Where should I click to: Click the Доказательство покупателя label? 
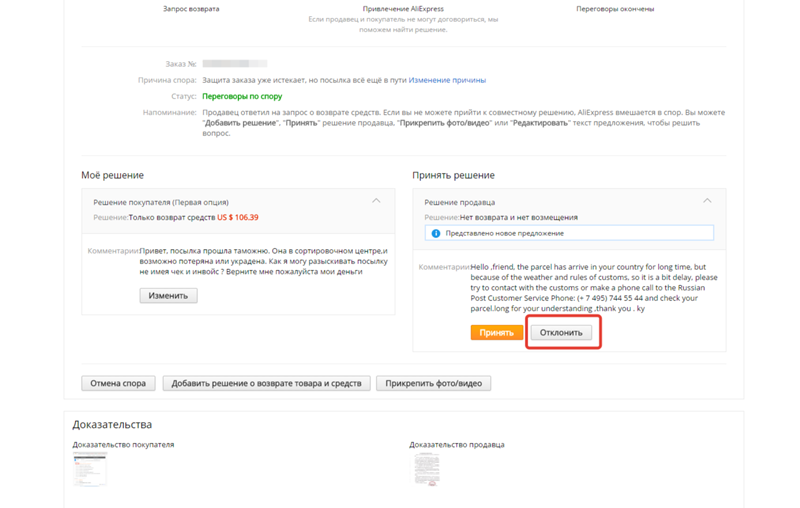coord(123,445)
